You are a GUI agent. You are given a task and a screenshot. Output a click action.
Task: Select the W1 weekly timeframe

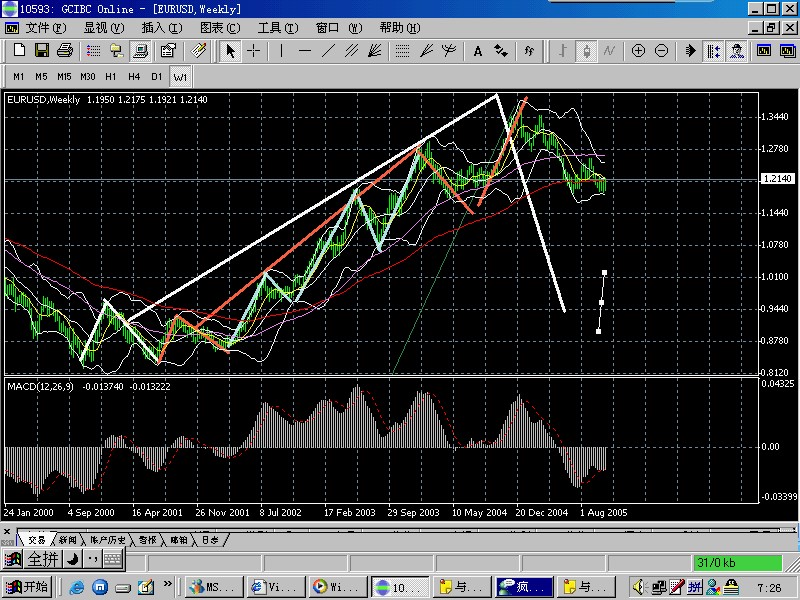click(180, 77)
